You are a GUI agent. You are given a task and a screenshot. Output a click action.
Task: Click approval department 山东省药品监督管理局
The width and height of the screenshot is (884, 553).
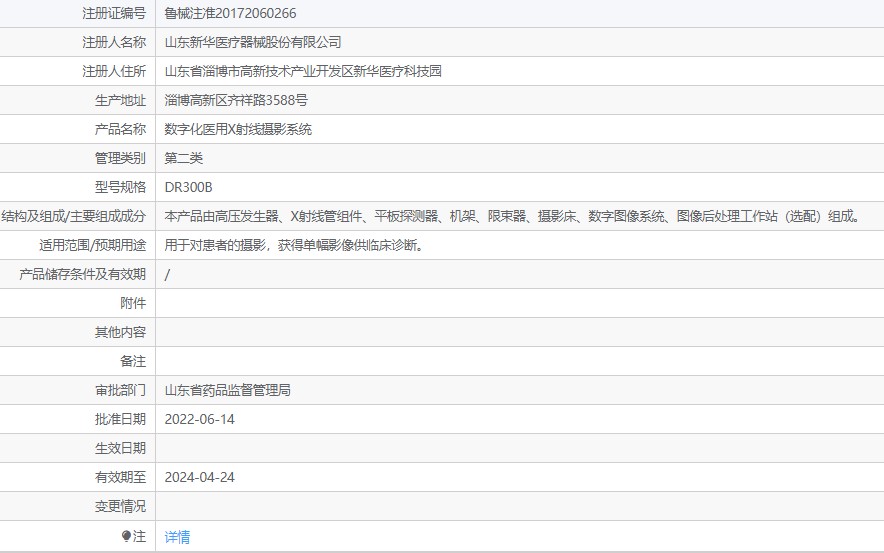coord(227,390)
